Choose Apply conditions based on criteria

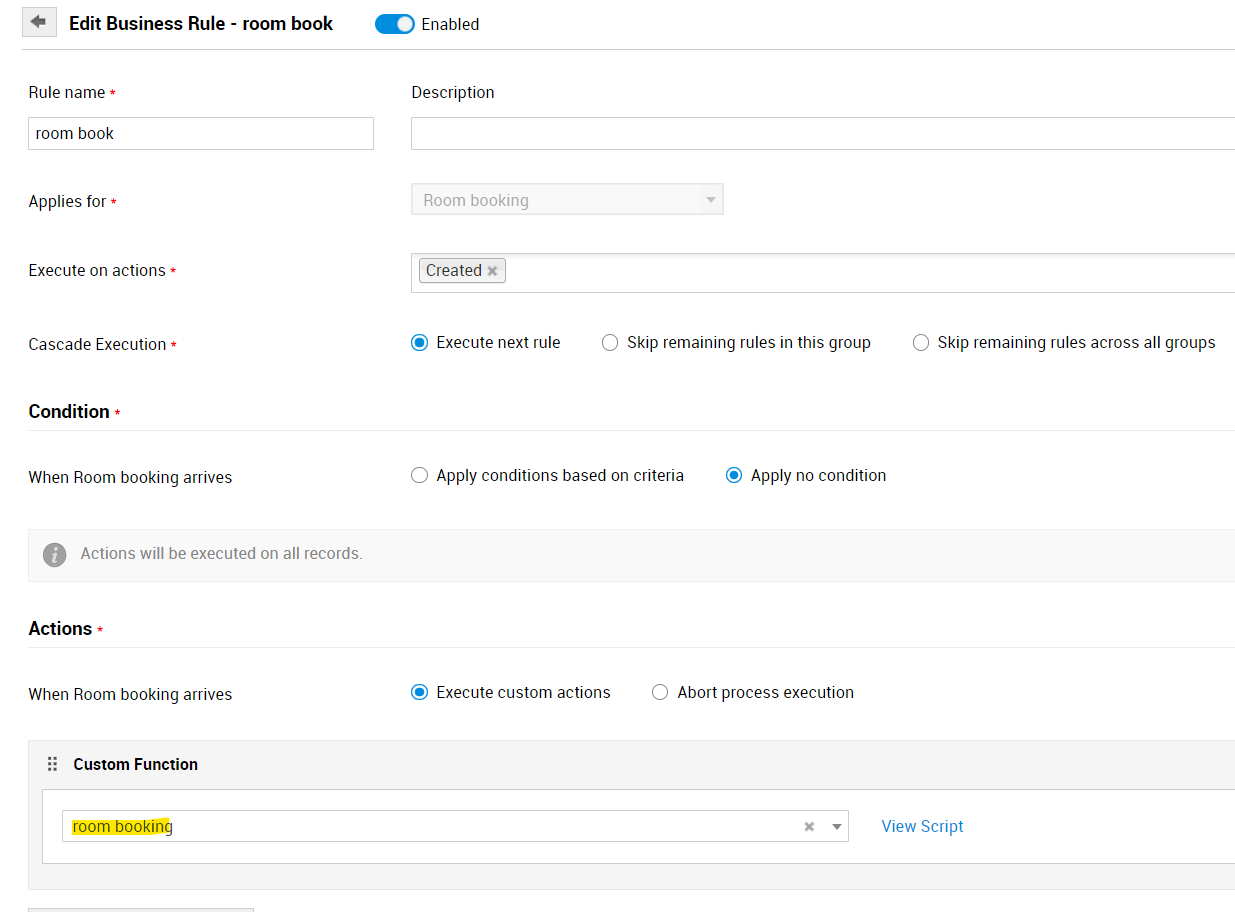[x=420, y=476]
